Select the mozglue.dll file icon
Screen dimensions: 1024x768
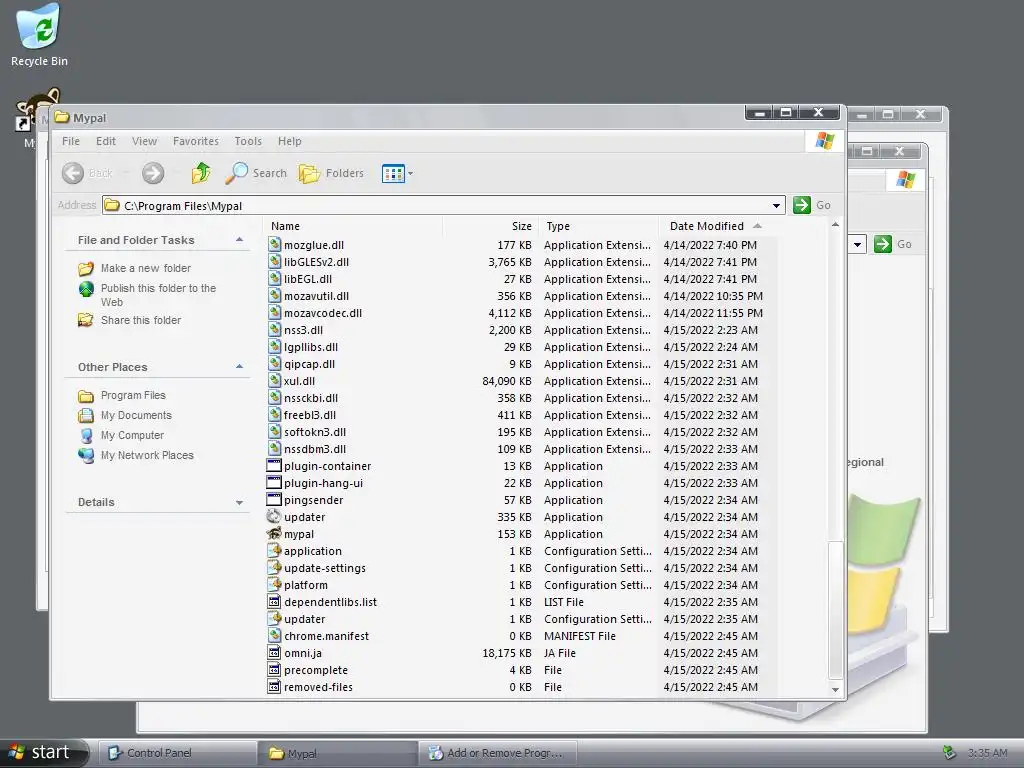pos(275,245)
